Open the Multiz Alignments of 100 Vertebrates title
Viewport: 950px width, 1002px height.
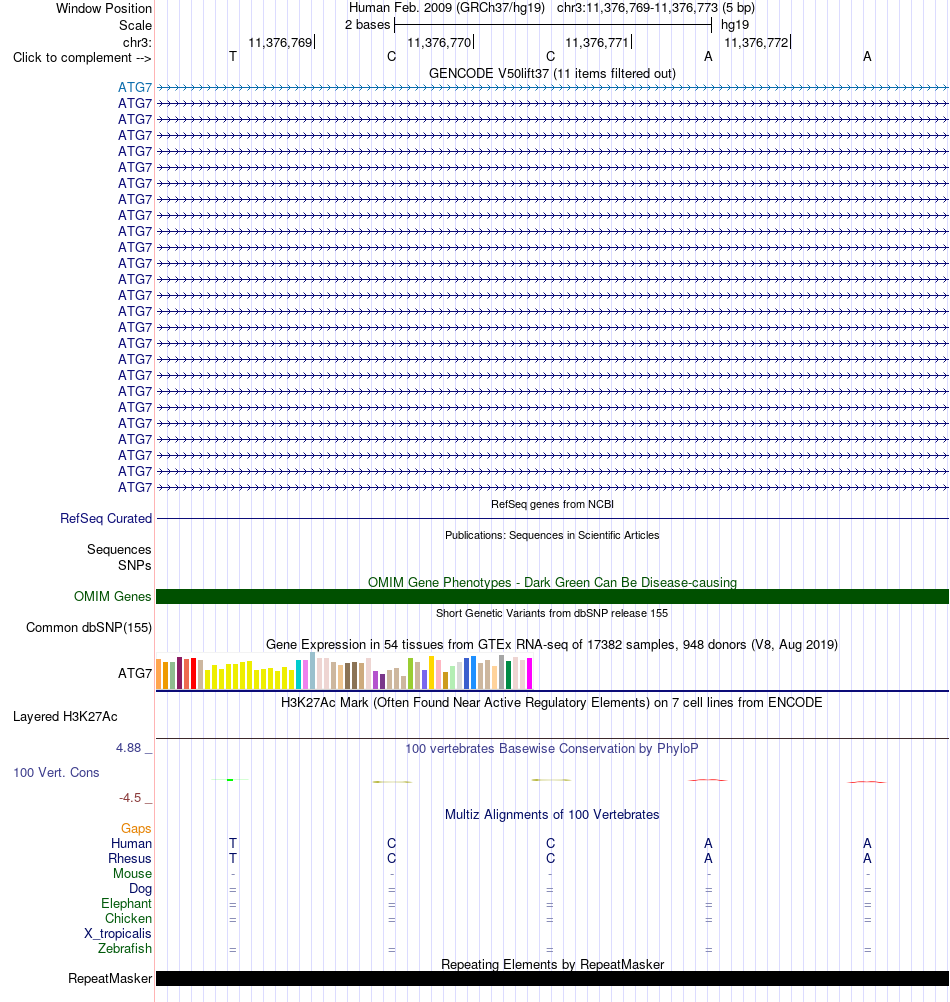[552, 814]
